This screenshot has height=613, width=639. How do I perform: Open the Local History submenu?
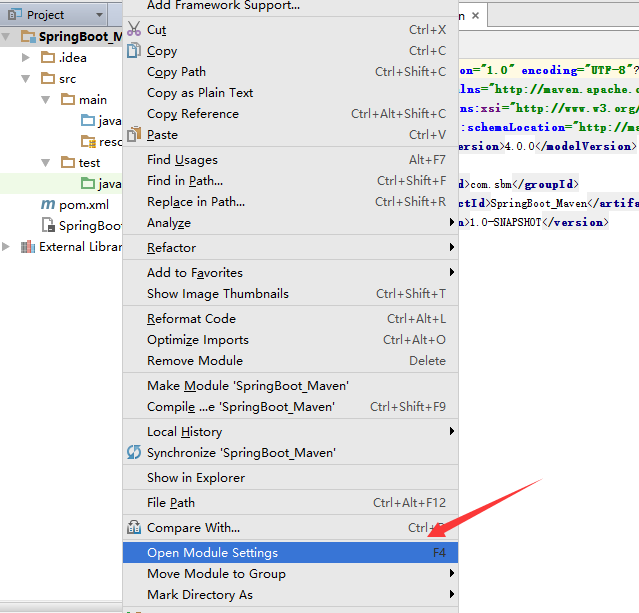point(290,431)
